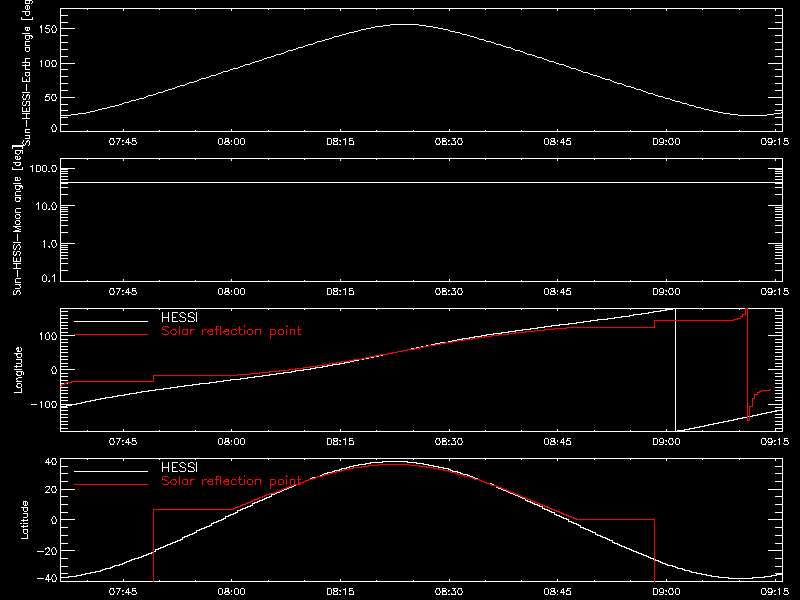Image resolution: width=800 pixels, height=600 pixels.
Task: Click 08:30 time label under Earth angle plot
Action: point(449,142)
